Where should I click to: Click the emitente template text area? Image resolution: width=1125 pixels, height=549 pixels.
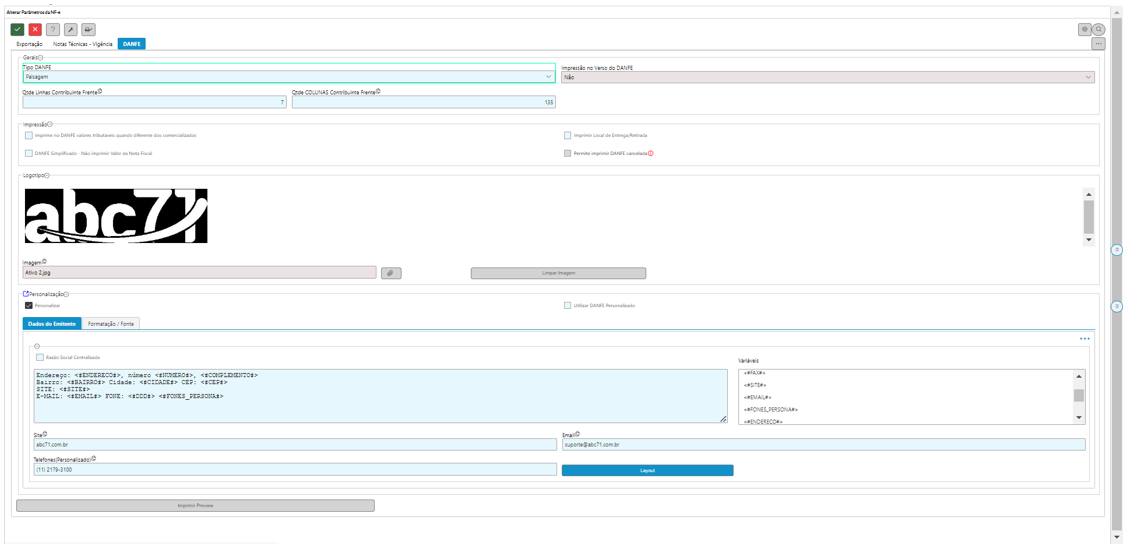[x=380, y=396]
